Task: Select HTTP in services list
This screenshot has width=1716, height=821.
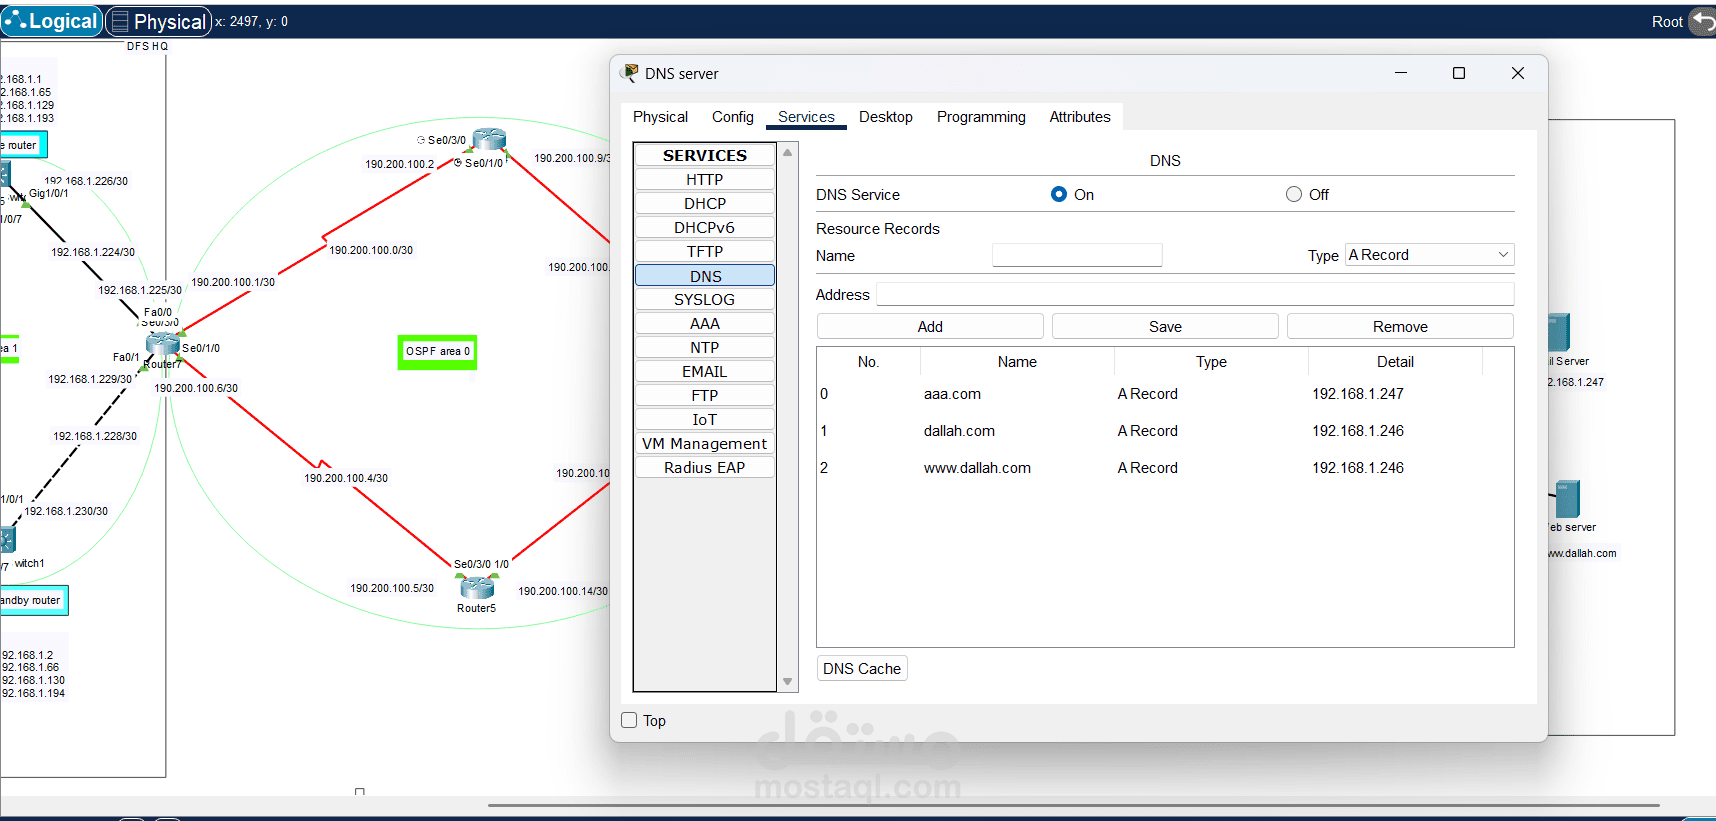Action: (x=705, y=179)
